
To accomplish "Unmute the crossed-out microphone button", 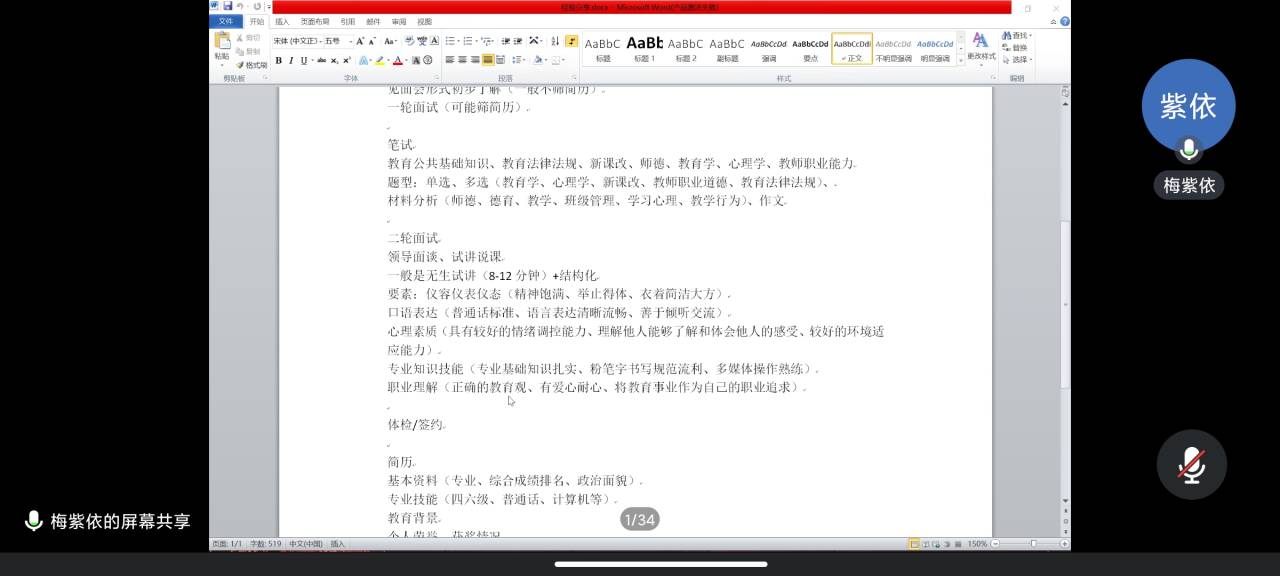I will [1191, 465].
